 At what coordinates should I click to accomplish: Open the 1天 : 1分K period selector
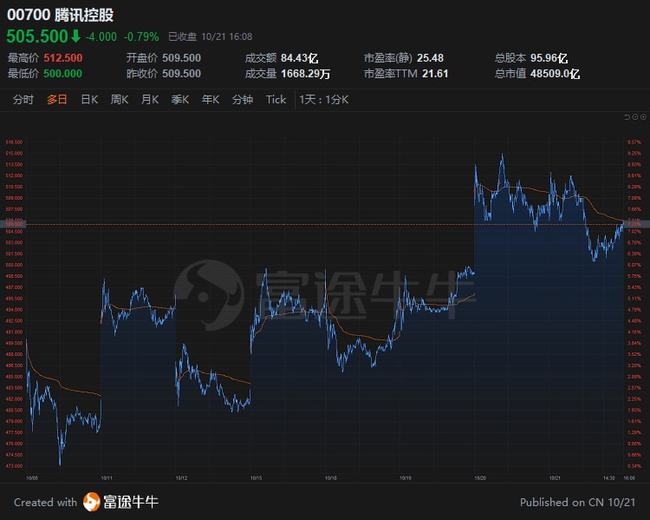click(x=324, y=100)
